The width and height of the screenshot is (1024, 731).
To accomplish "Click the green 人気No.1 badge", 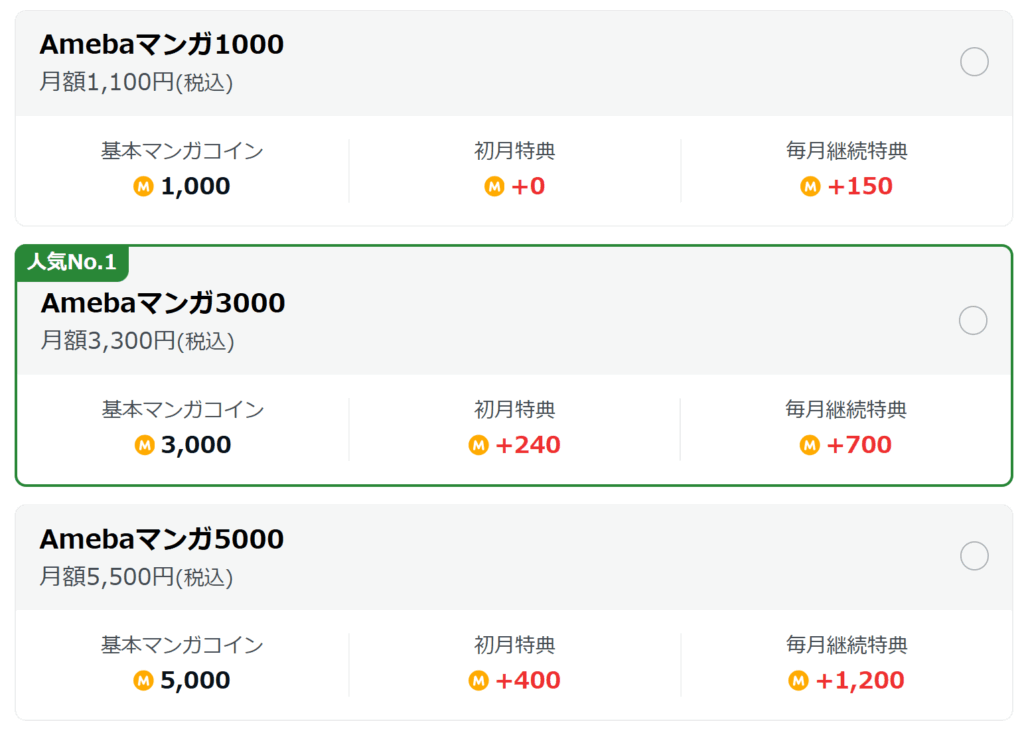I will pos(72,263).
